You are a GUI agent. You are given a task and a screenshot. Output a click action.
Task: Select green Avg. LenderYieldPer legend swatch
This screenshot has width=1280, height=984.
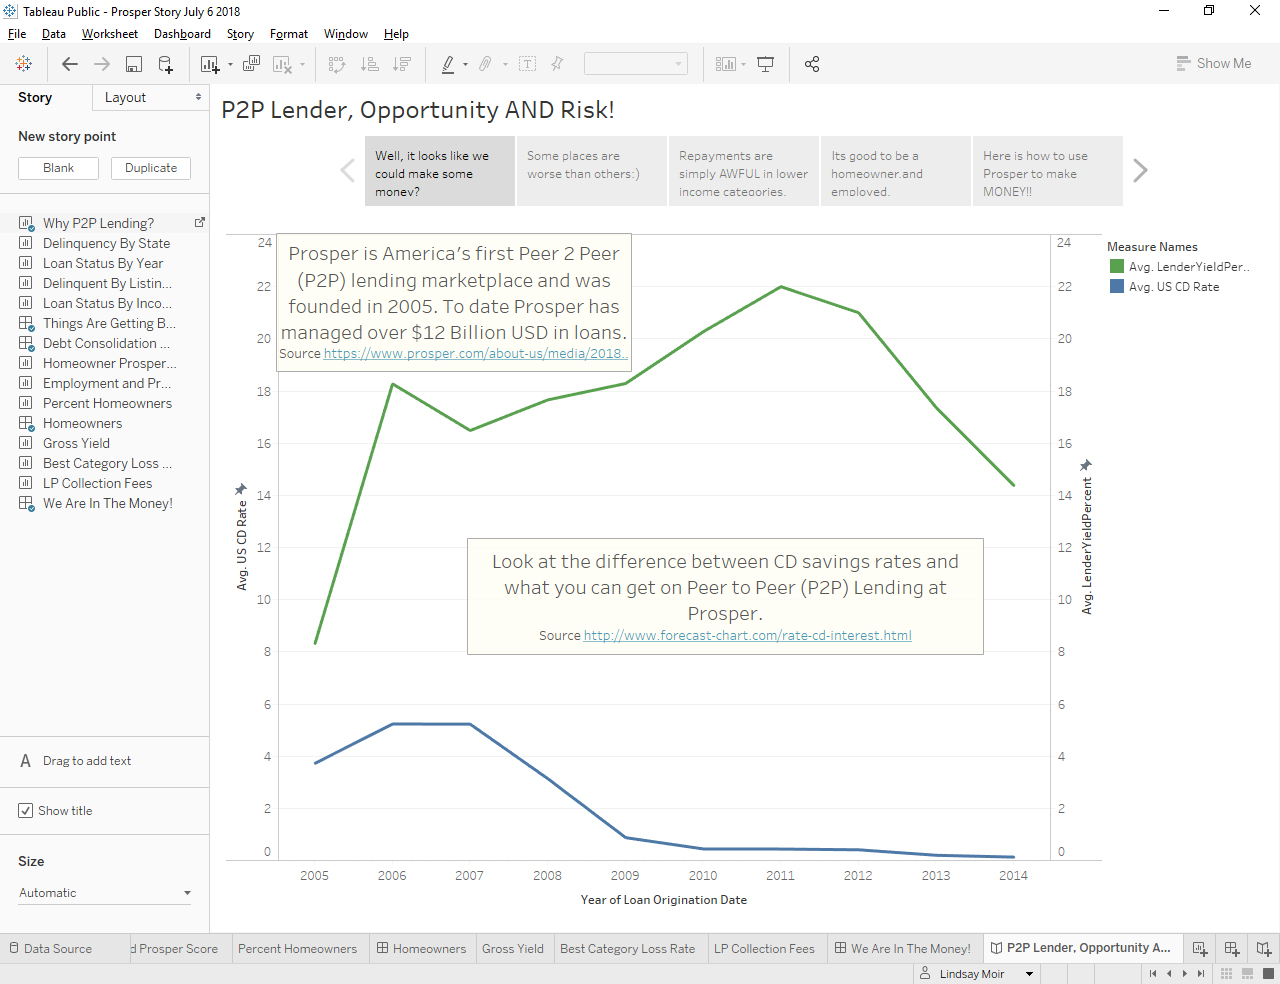(x=1117, y=266)
